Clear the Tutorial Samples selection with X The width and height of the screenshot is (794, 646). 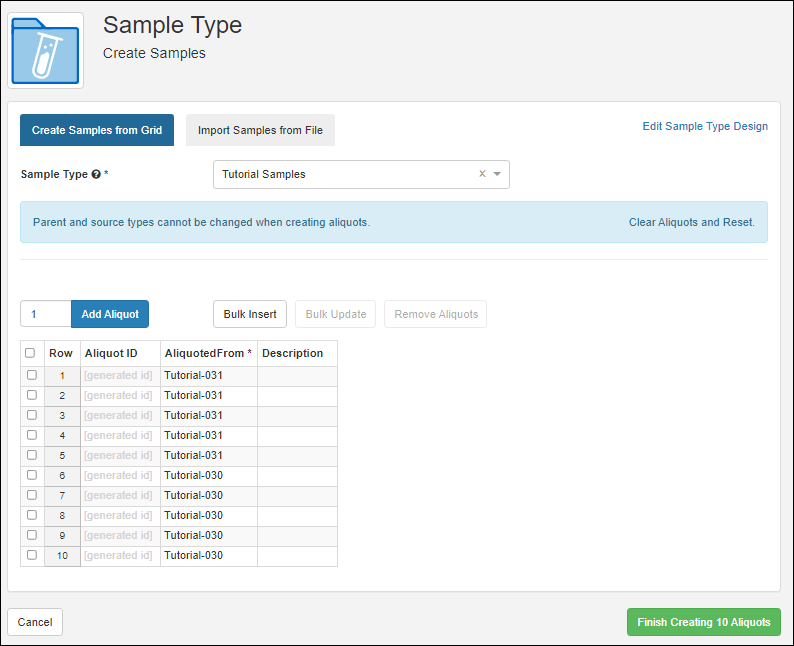pyautogui.click(x=482, y=174)
